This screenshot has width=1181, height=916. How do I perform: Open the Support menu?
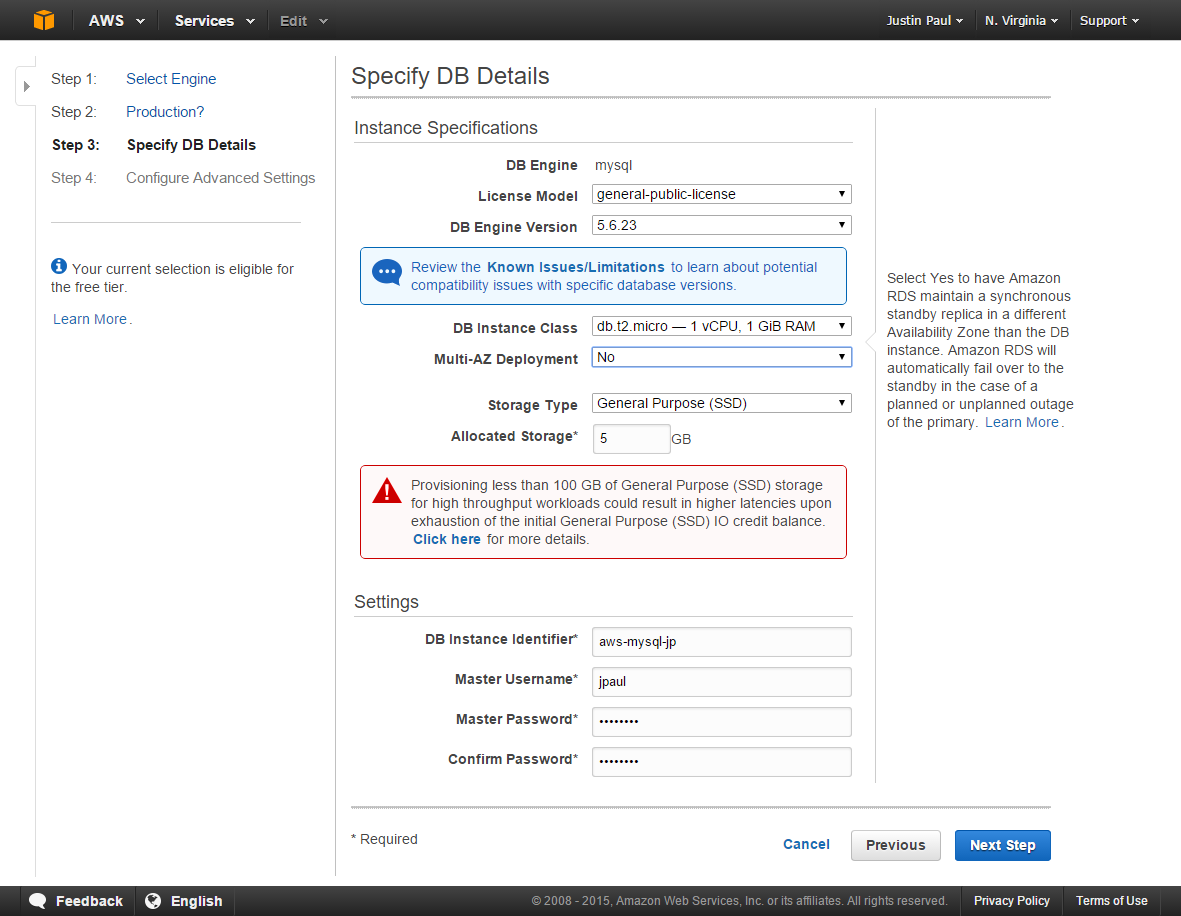coord(1109,20)
